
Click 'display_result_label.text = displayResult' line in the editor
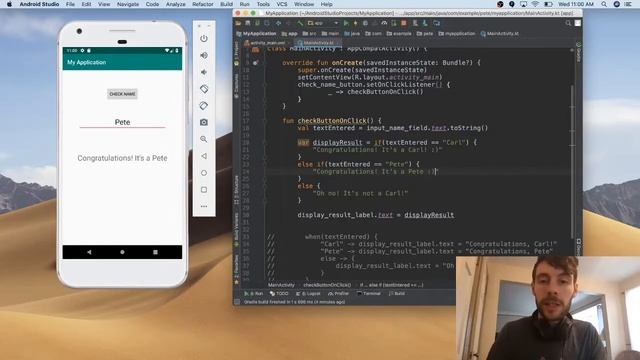[376, 215]
